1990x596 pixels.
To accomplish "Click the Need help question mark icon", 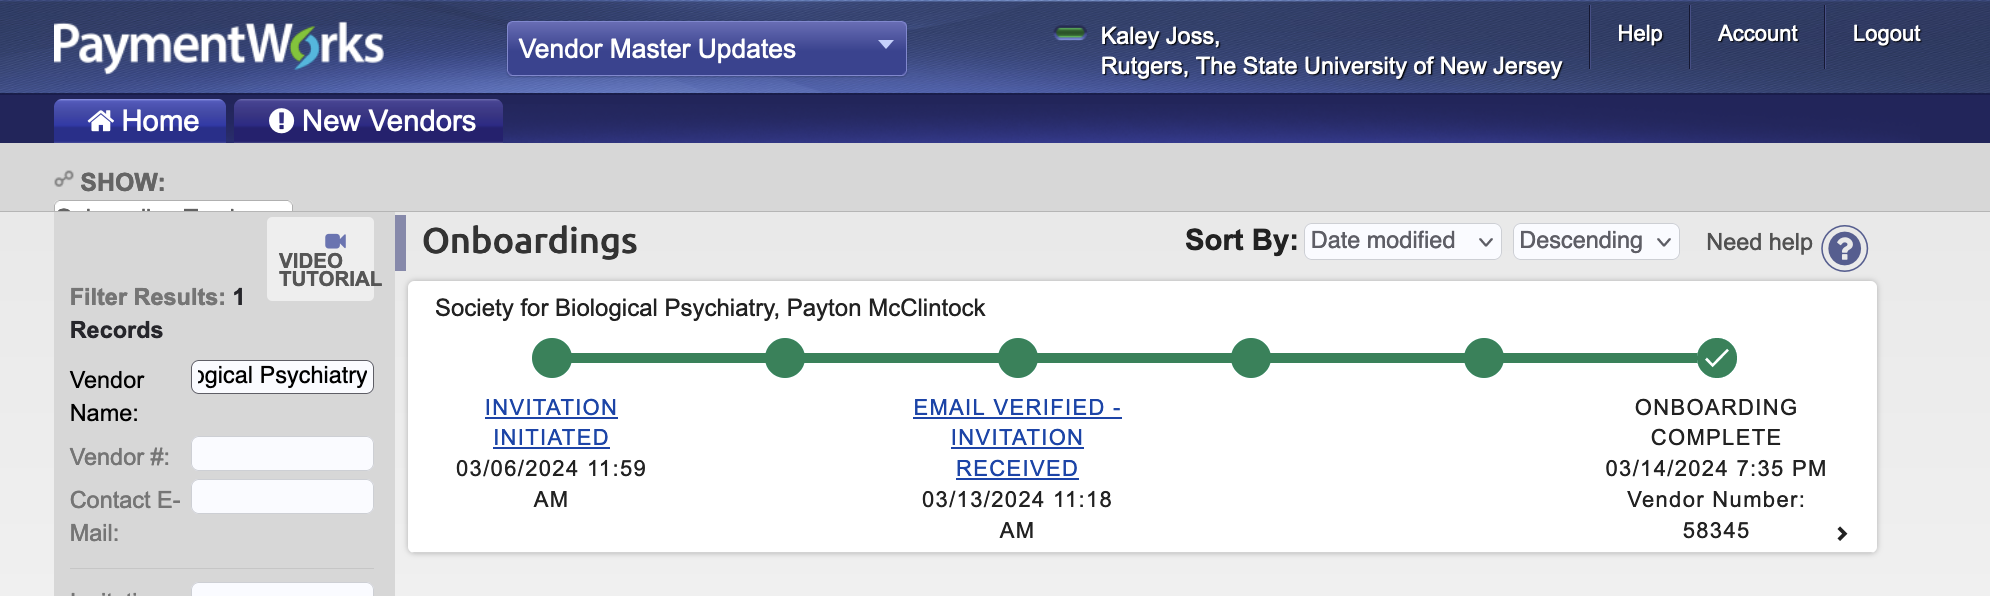I will [x=1844, y=248].
